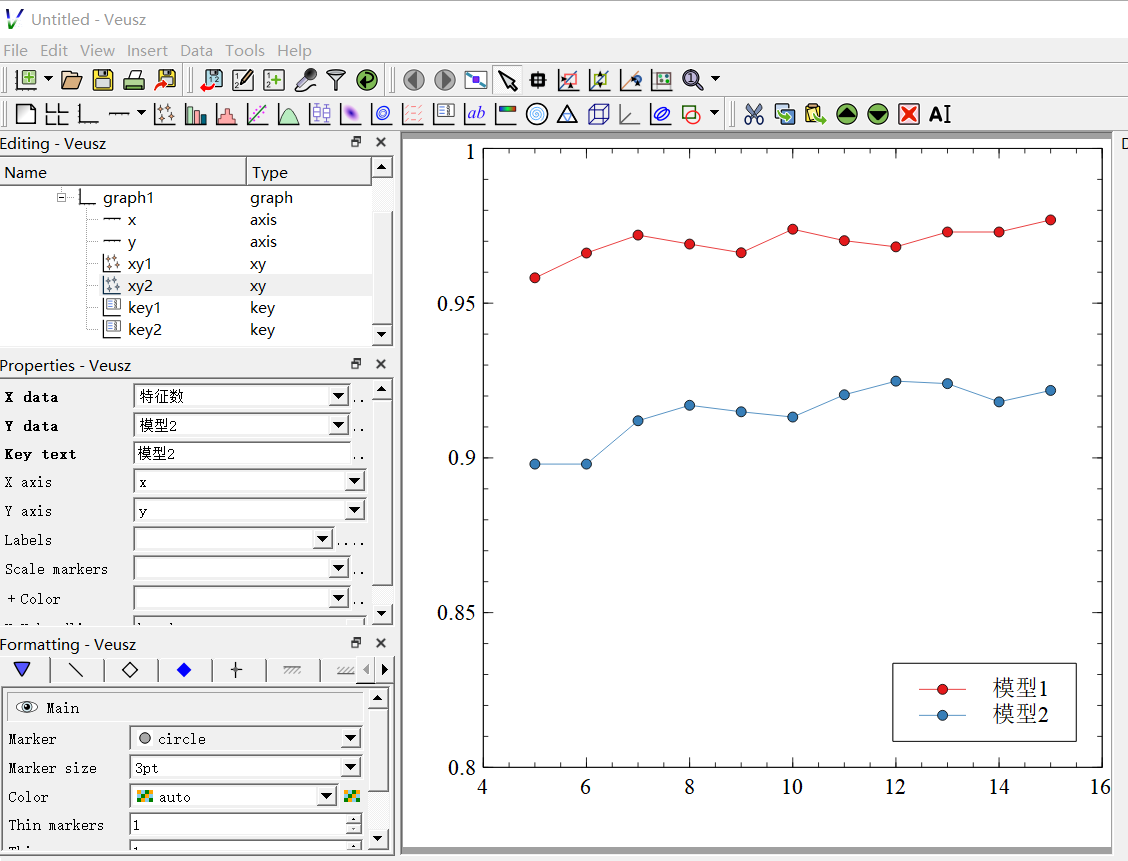This screenshot has width=1128, height=861.
Task: Open the X axis dropdown
Action: (x=355, y=481)
